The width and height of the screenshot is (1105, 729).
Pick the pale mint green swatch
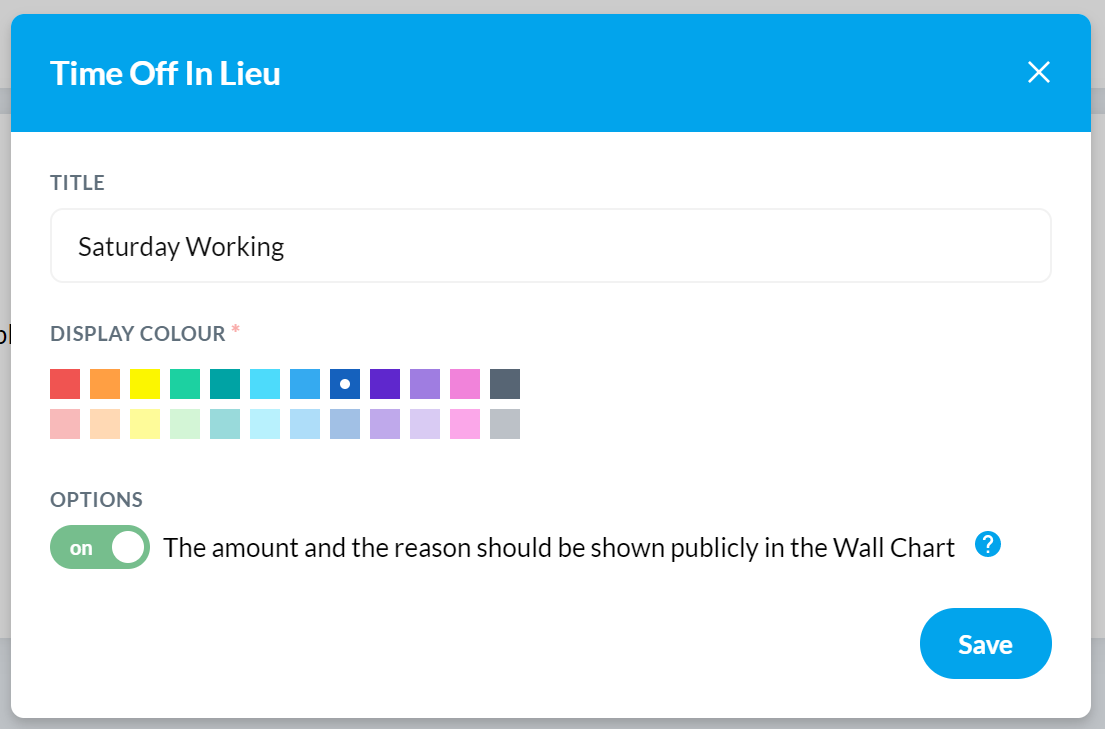[x=185, y=424]
